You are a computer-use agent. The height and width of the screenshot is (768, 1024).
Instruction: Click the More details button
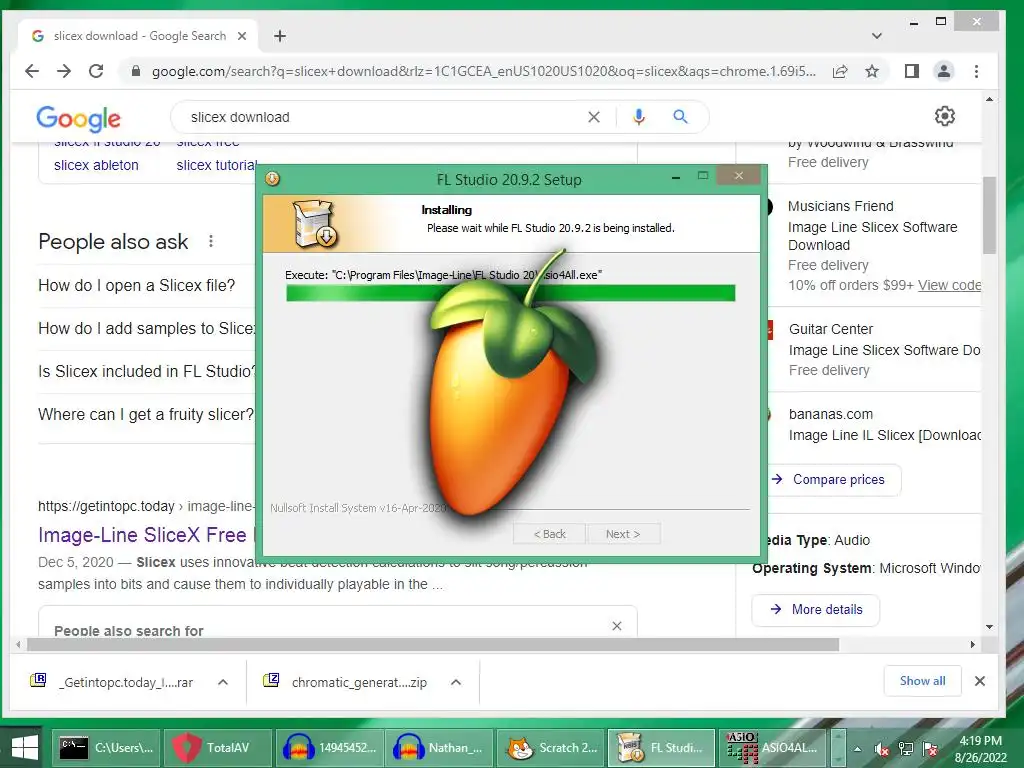[816, 609]
